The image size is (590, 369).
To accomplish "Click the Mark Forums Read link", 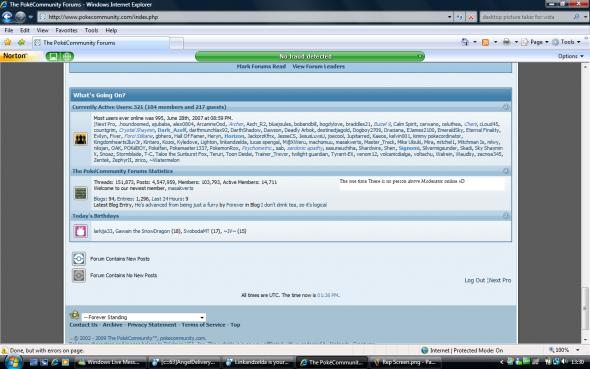I will 261,67.
